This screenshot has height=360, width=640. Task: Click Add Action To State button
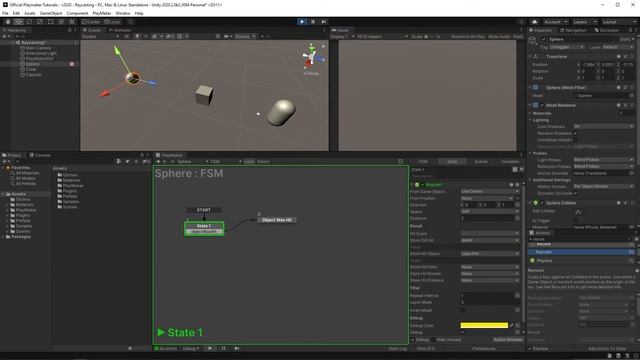tap(607, 349)
